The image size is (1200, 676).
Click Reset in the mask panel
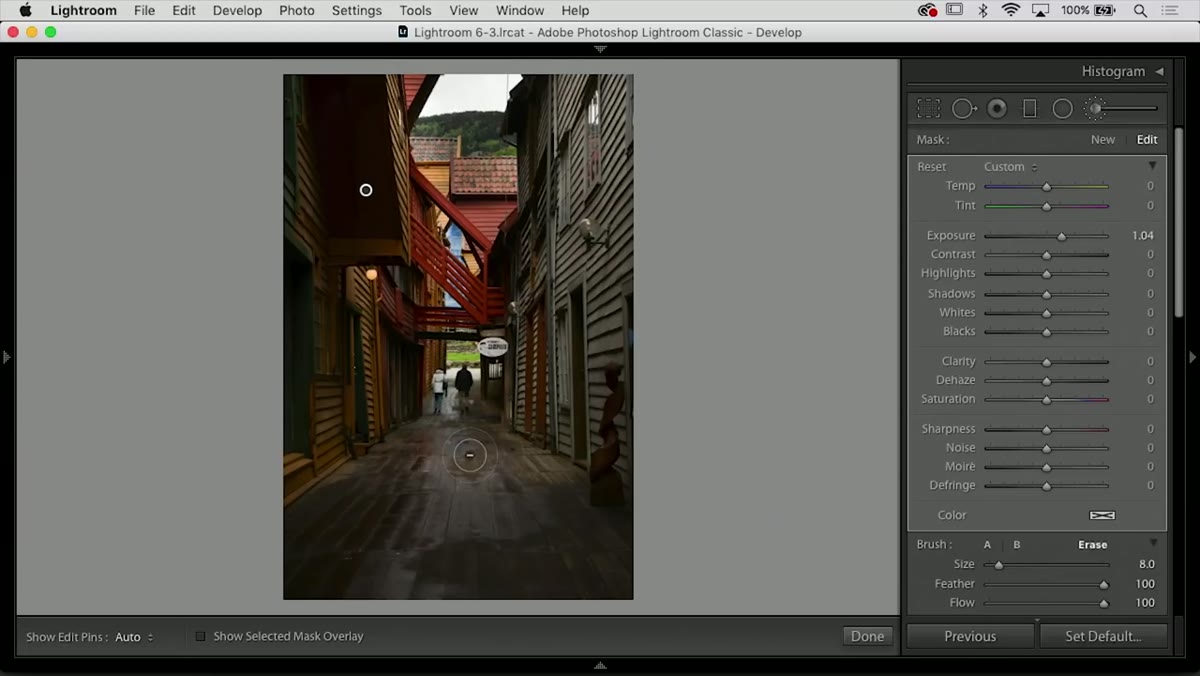point(932,167)
